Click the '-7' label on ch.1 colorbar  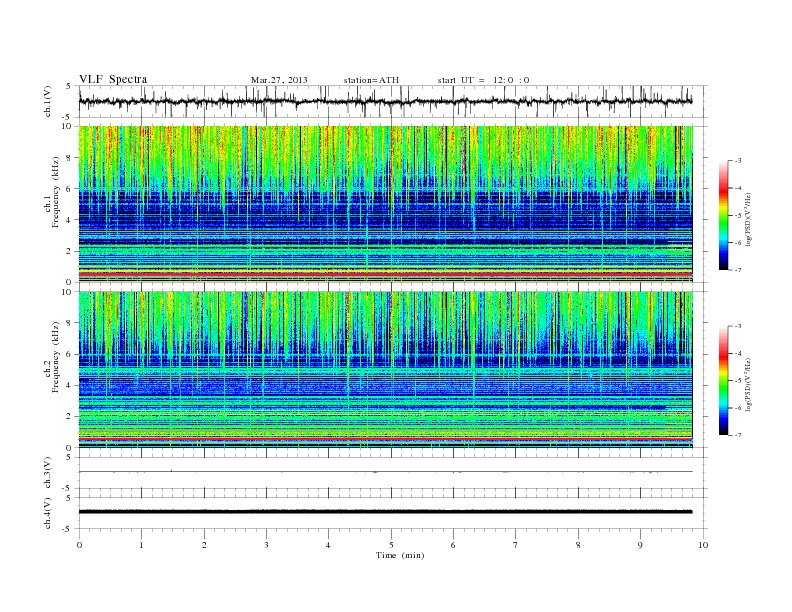pyautogui.click(x=737, y=270)
